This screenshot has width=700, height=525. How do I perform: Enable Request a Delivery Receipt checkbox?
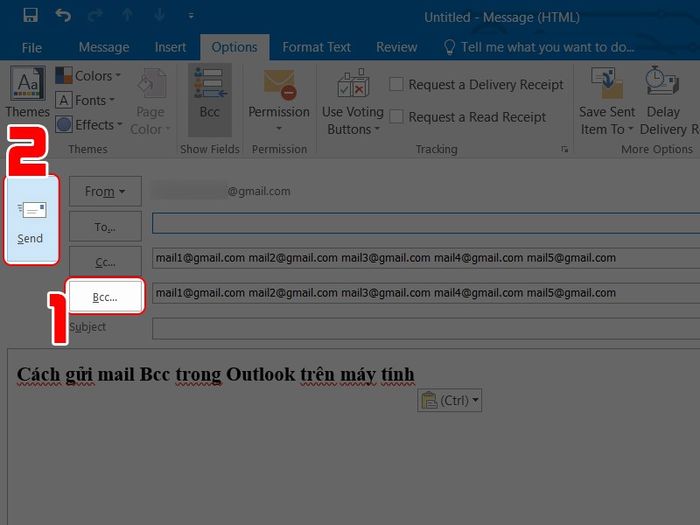pyautogui.click(x=396, y=84)
